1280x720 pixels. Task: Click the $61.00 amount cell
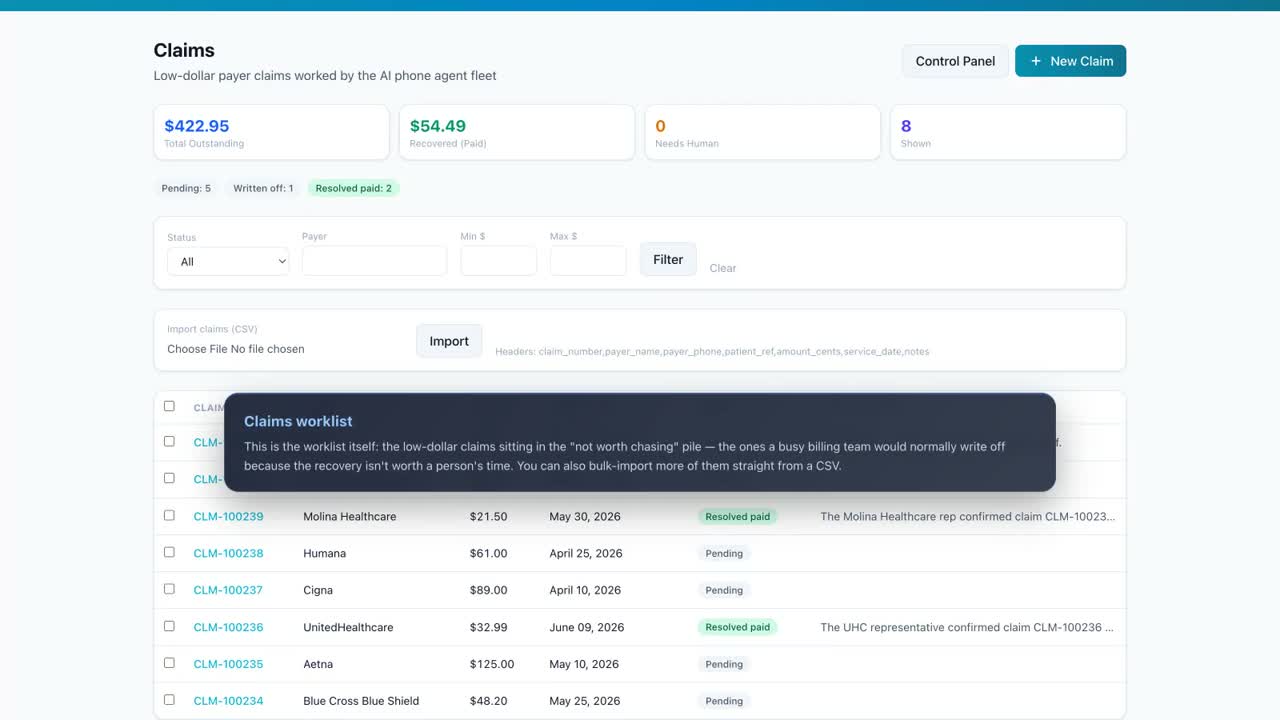coord(489,554)
